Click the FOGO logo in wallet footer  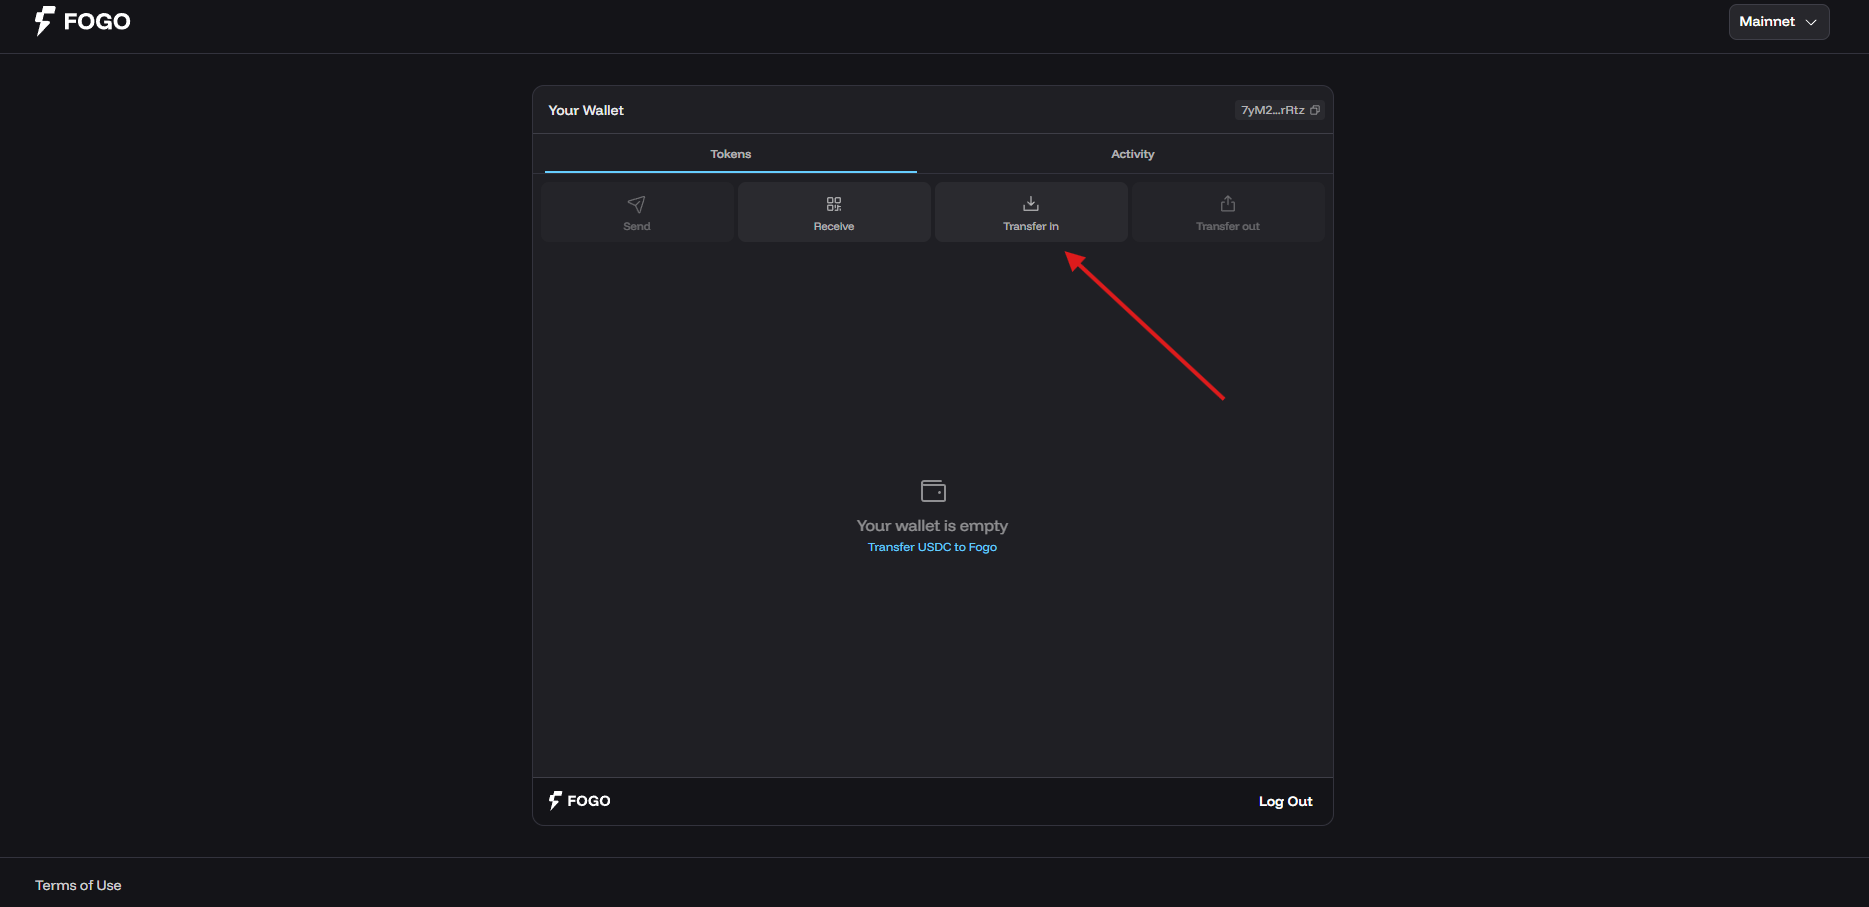579,801
